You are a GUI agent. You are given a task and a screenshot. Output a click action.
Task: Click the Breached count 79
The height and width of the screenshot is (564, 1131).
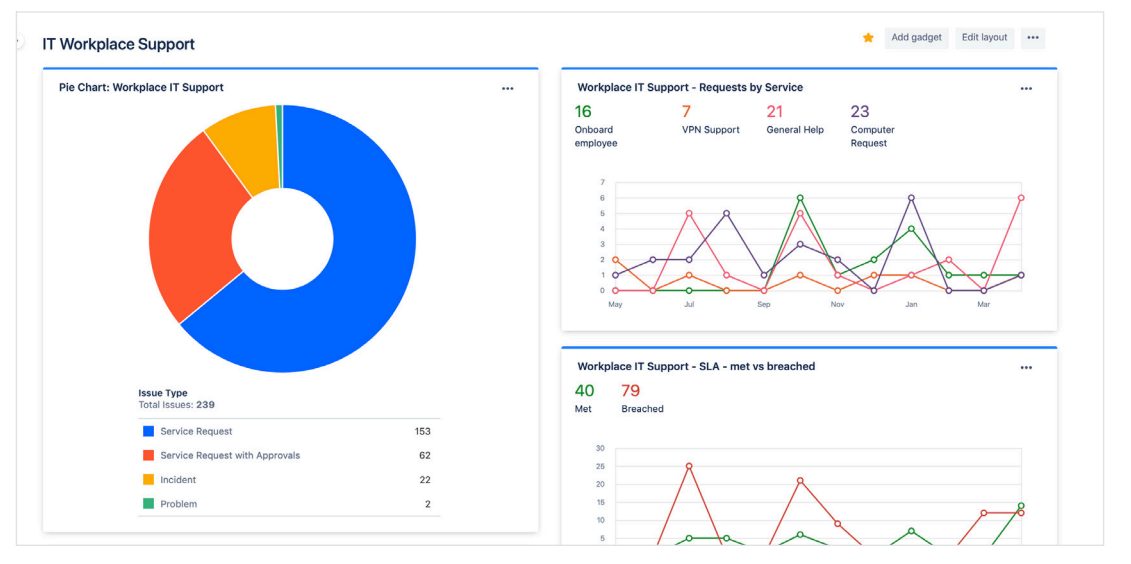(x=630, y=391)
